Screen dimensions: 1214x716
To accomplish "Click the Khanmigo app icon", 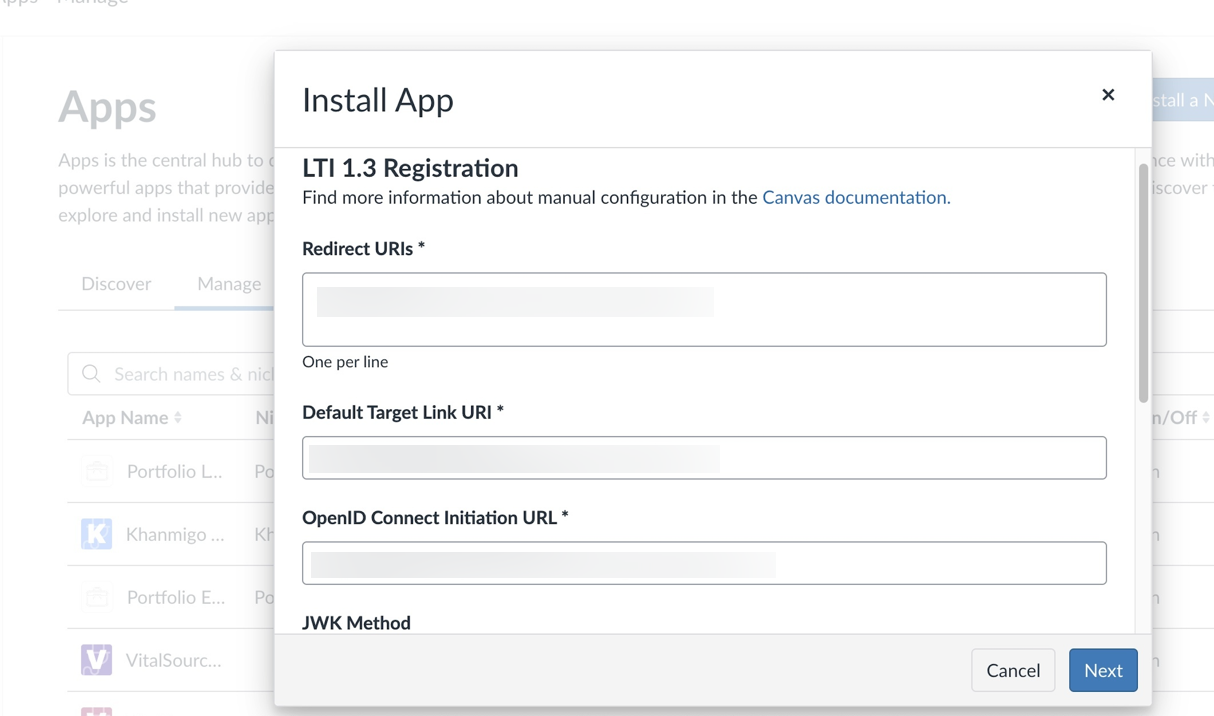I will pos(96,534).
